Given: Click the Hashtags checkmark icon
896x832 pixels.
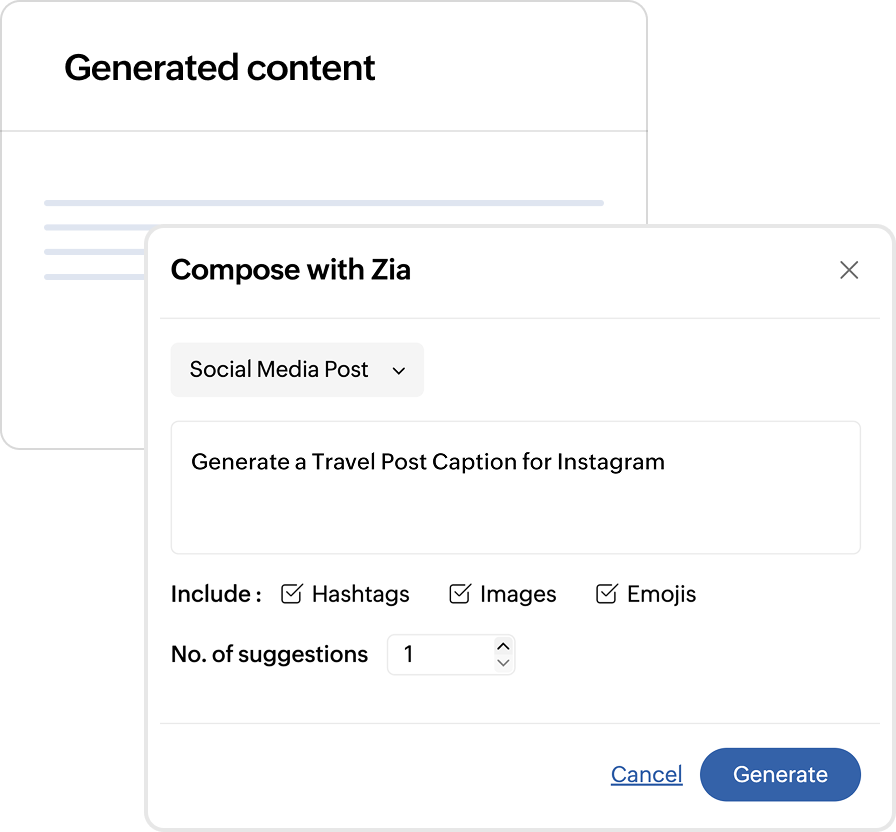Looking at the screenshot, I should coord(290,593).
